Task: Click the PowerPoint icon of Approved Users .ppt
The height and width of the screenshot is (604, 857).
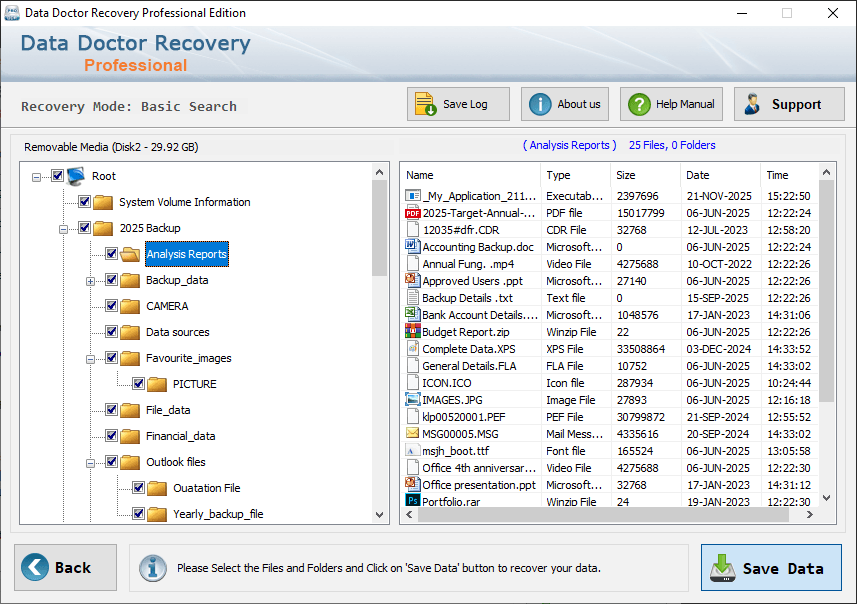Action: pyautogui.click(x=413, y=280)
